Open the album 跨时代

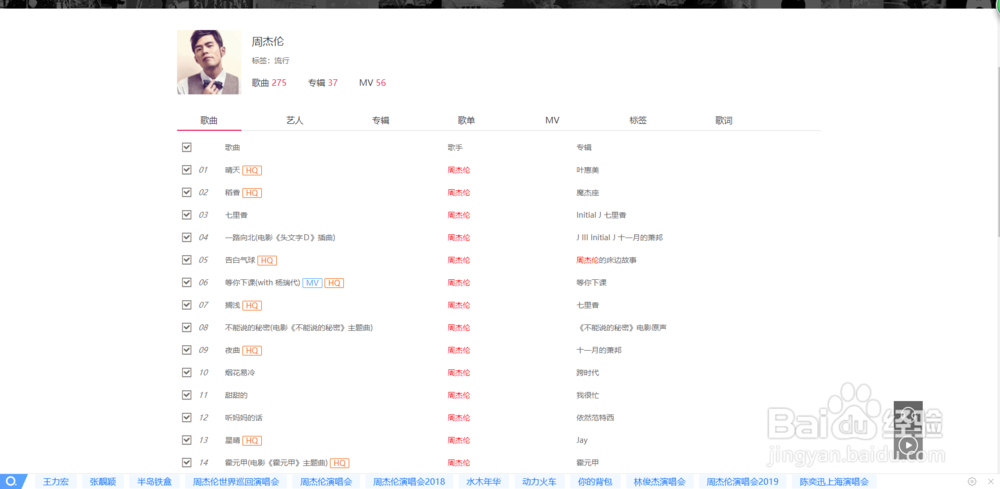point(587,373)
